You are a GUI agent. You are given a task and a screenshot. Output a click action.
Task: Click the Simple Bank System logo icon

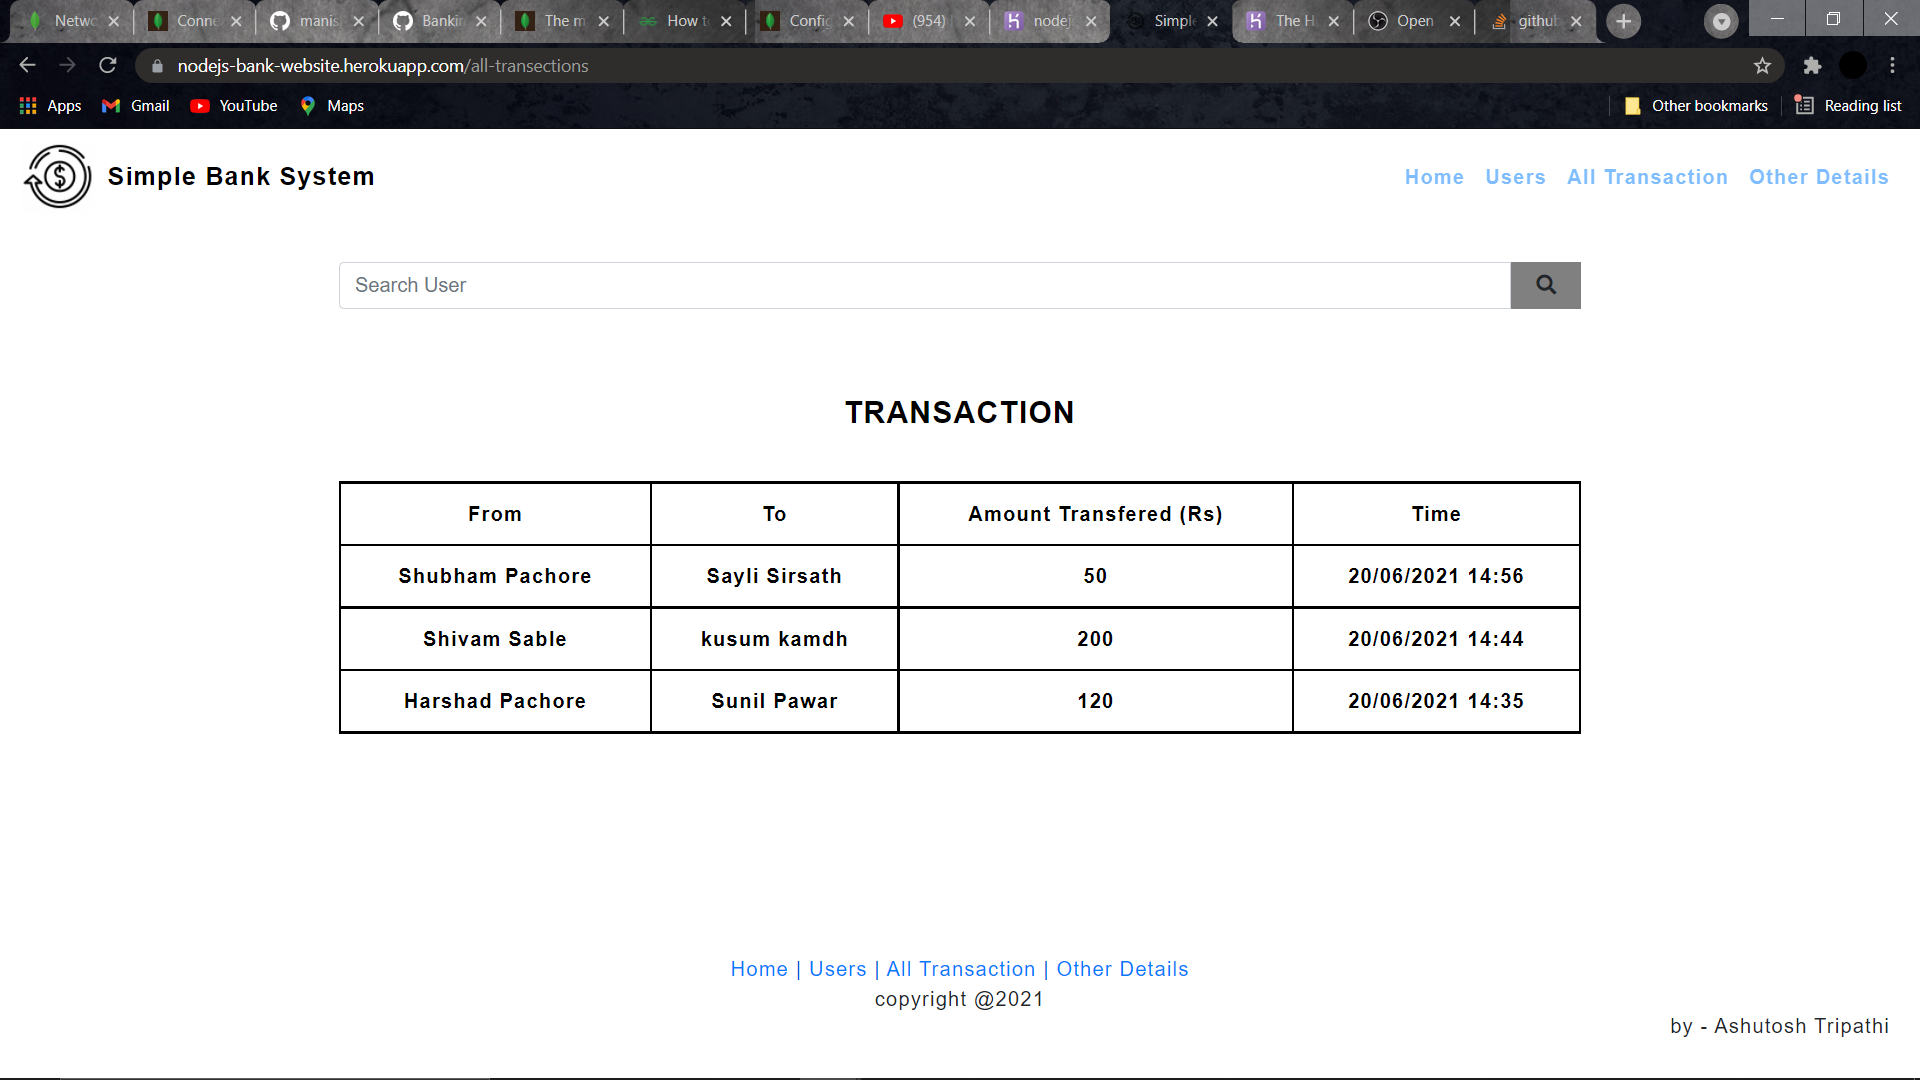58,177
